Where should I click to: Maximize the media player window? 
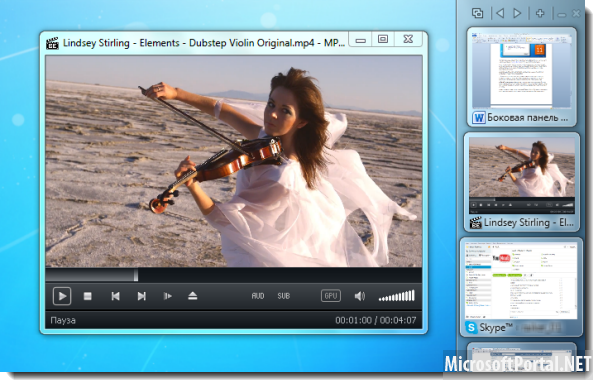(x=383, y=39)
